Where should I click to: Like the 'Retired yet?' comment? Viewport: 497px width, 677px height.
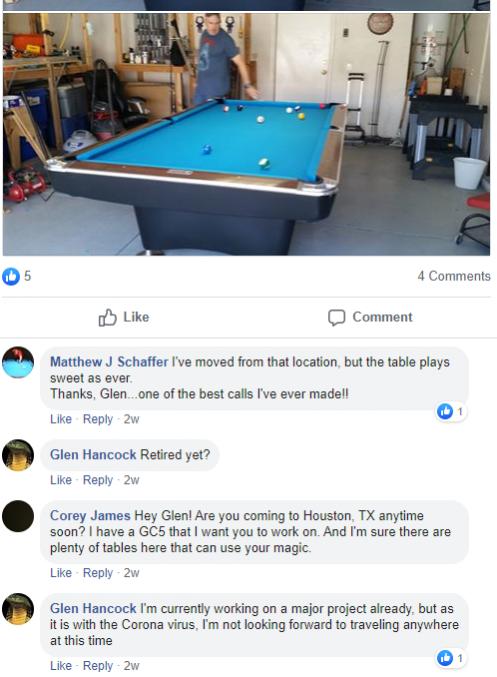point(60,480)
